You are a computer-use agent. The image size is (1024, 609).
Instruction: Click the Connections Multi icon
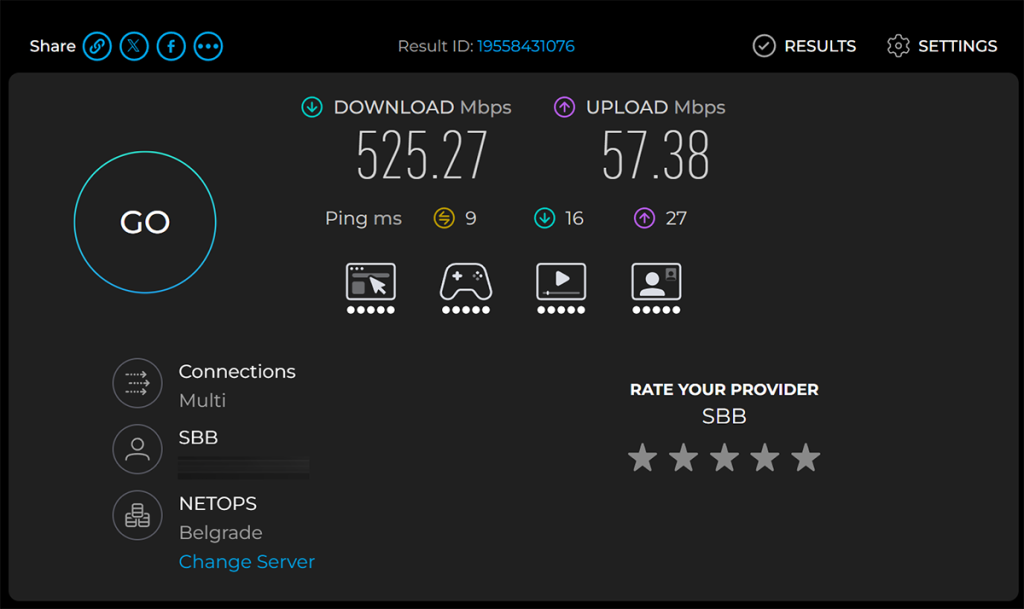[137, 383]
